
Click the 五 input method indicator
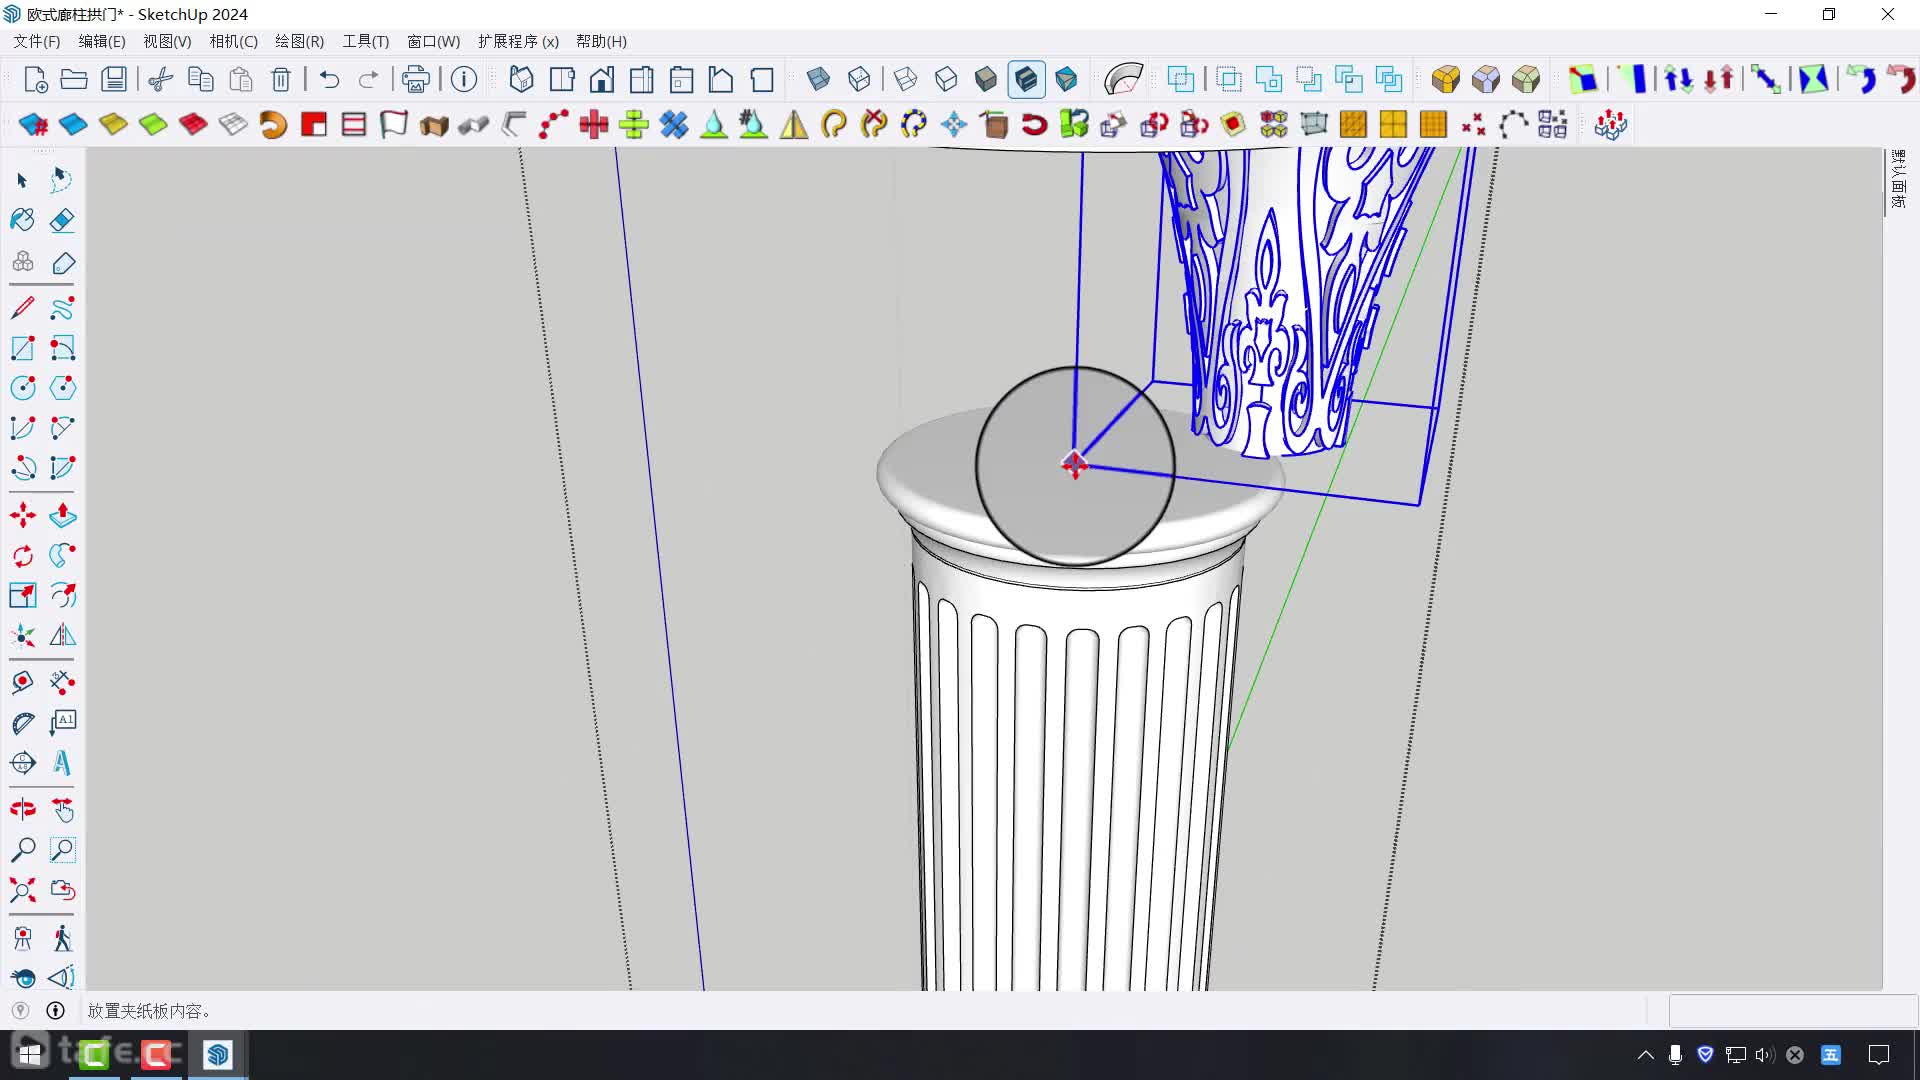pyautogui.click(x=1831, y=1055)
